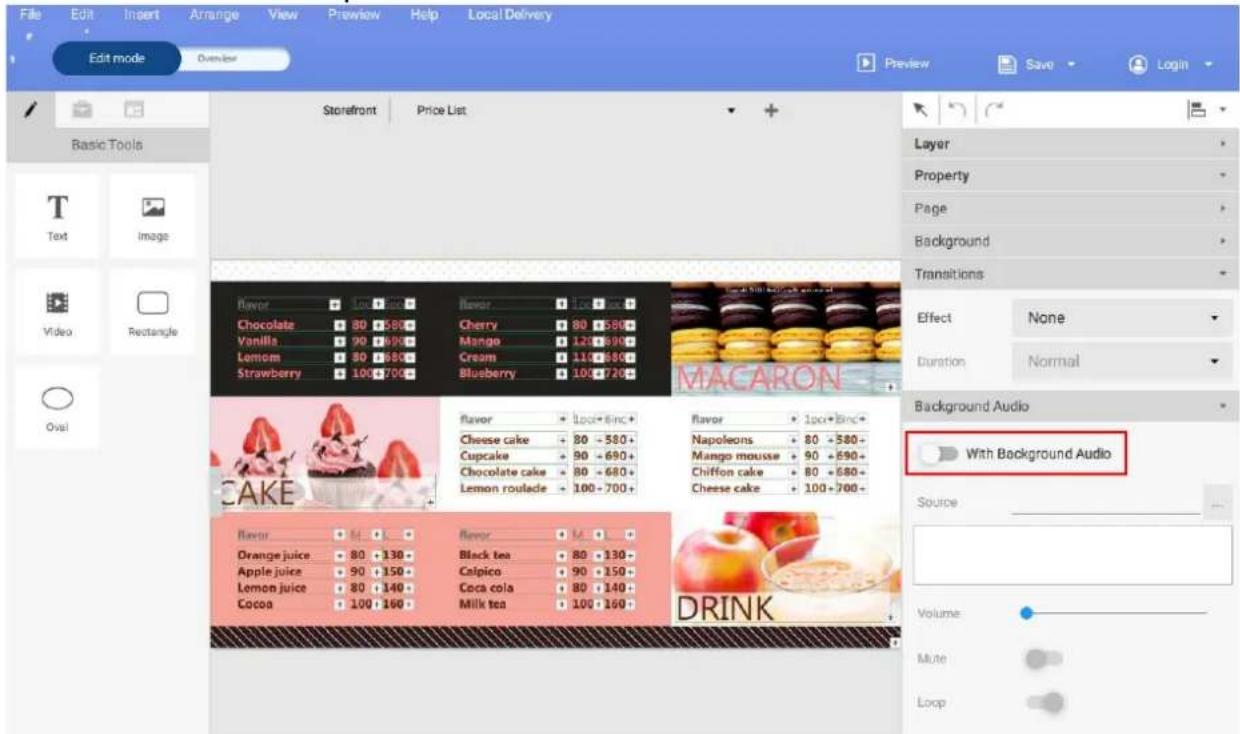Screen dimensions: 1240x734
Task: Select the DRINK apple image
Action: pos(785,568)
